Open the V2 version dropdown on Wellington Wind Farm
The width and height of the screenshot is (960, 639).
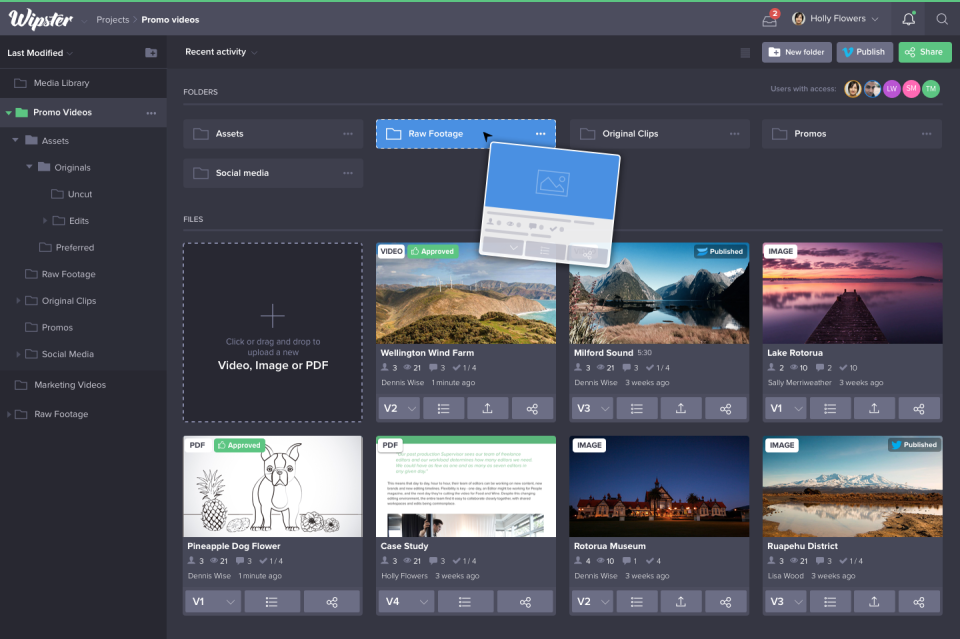[399, 408]
